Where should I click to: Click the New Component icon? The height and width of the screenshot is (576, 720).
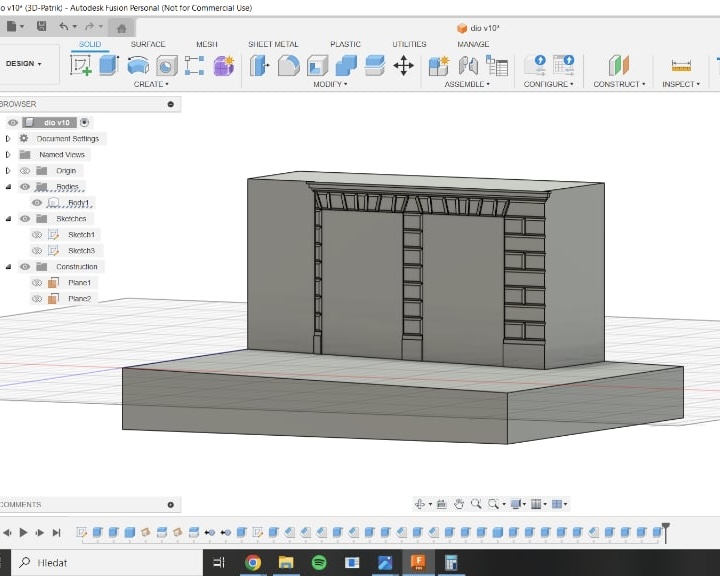(x=439, y=65)
